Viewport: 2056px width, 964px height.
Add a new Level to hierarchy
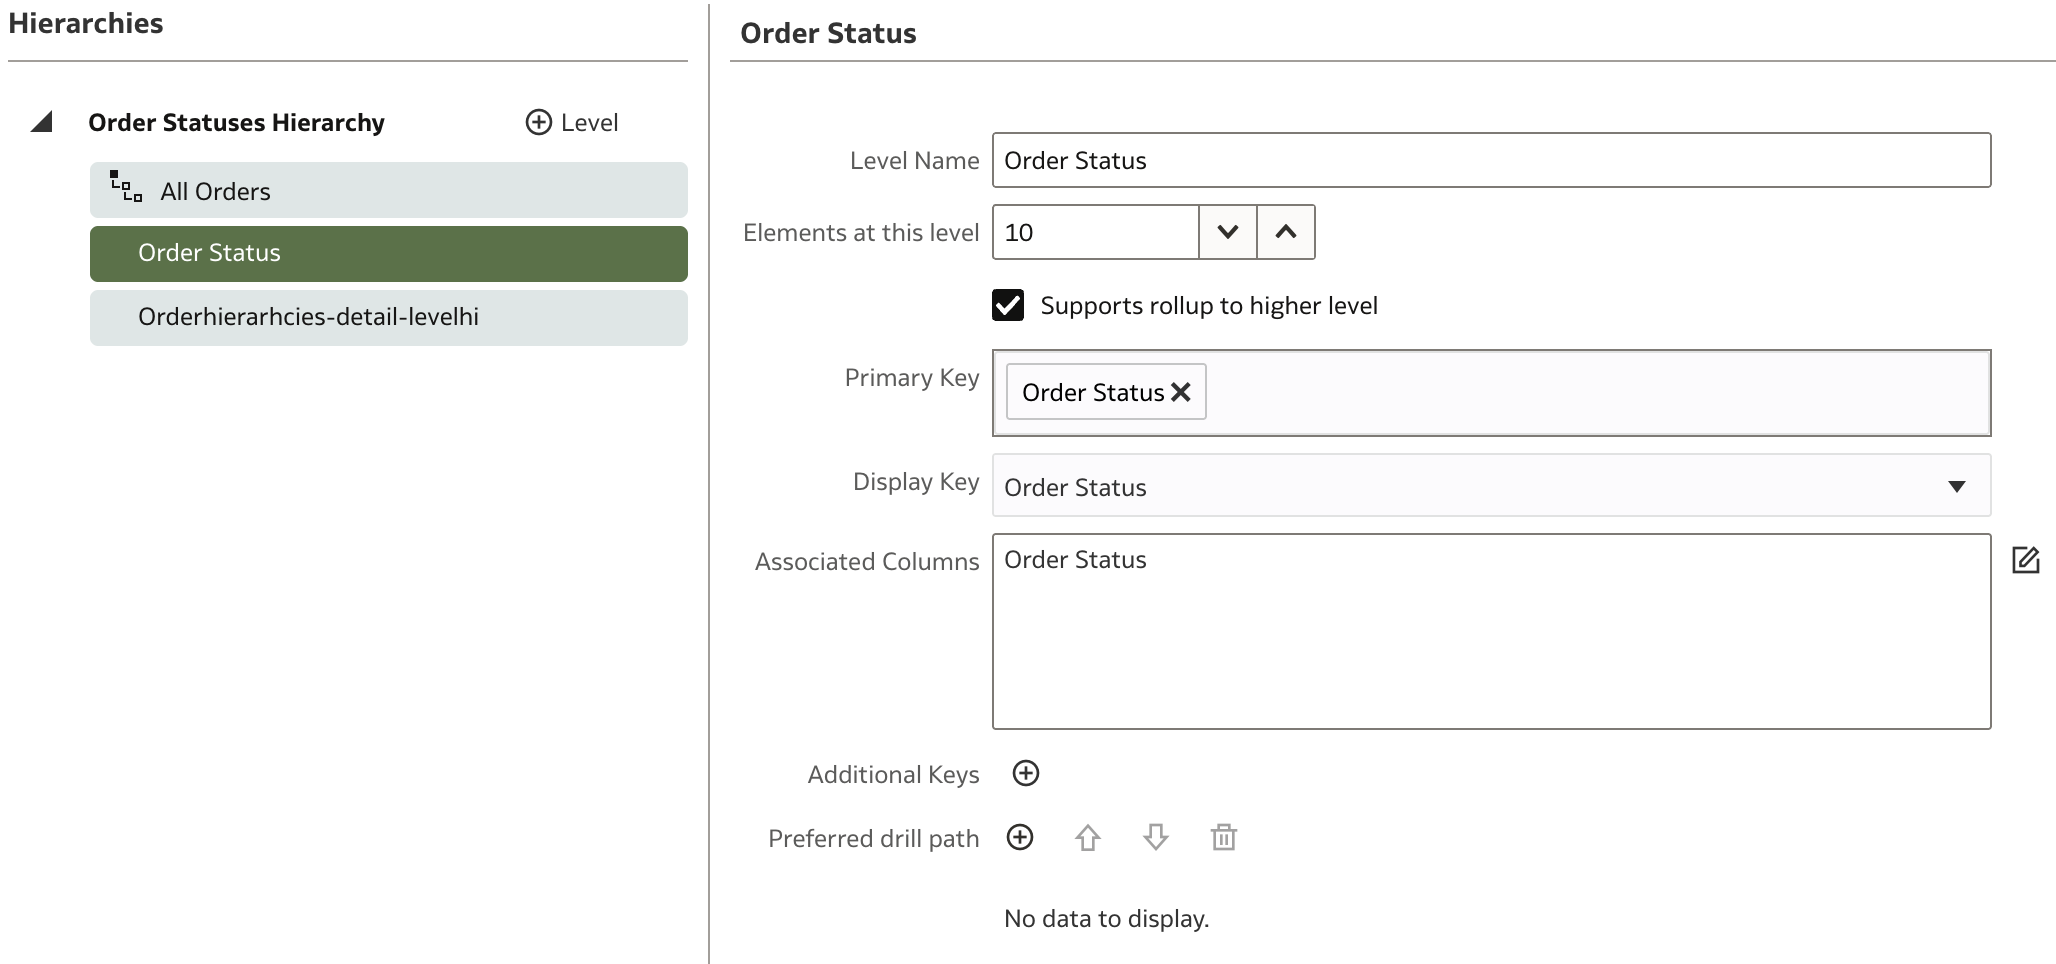pyautogui.click(x=571, y=122)
